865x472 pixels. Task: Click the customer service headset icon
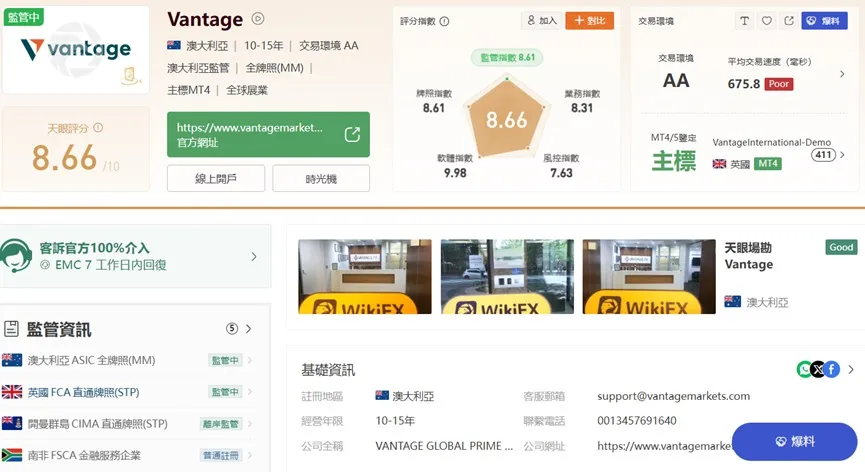coord(16,256)
